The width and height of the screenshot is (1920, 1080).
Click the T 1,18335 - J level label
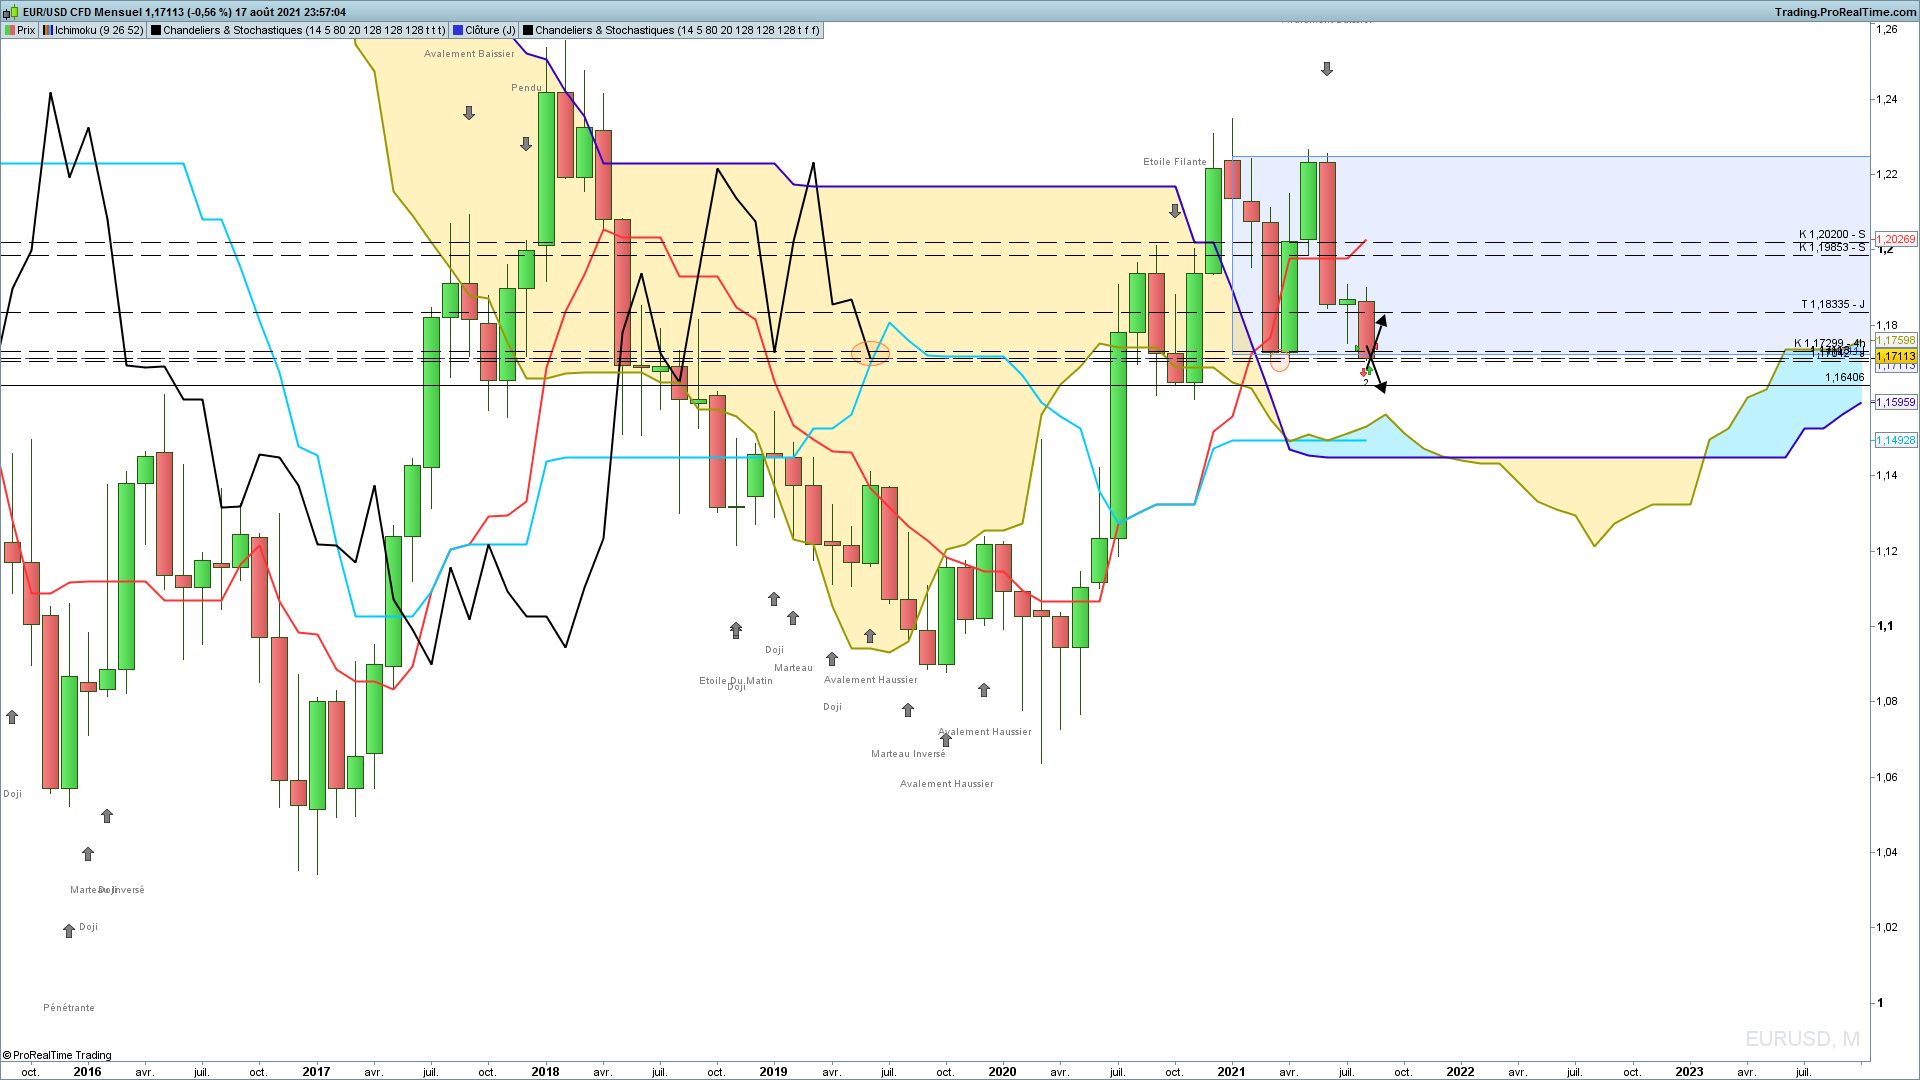click(x=1832, y=304)
